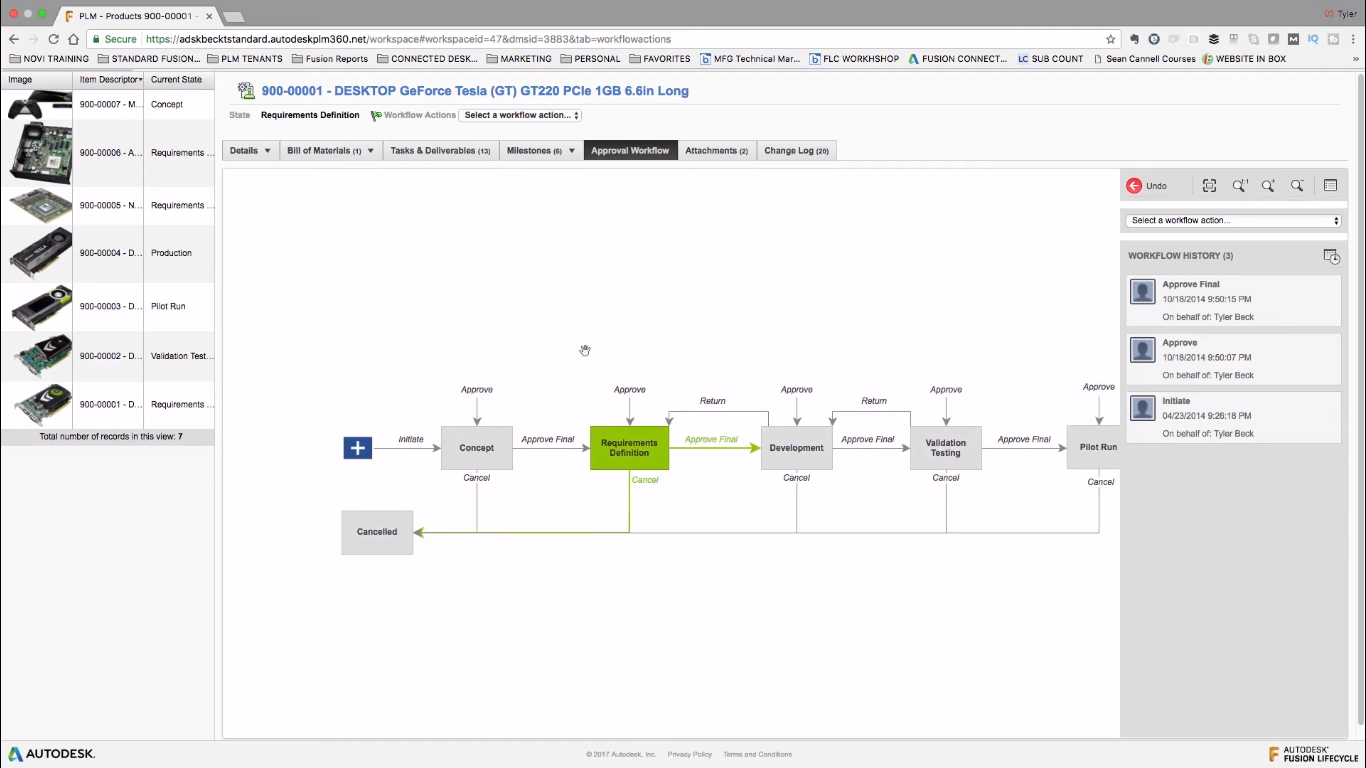
Task: Reload the page in Chrome
Action: click(53, 39)
